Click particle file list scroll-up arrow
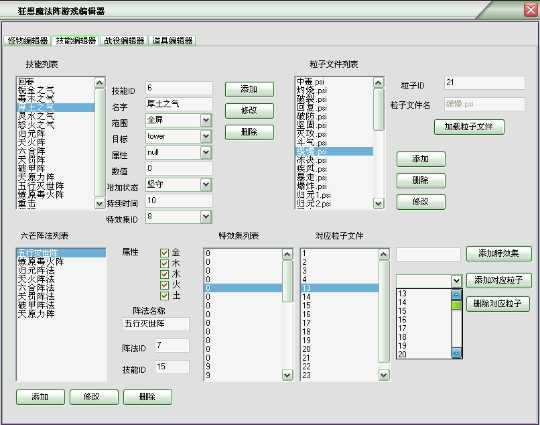This screenshot has width=540, height=425. [378, 83]
